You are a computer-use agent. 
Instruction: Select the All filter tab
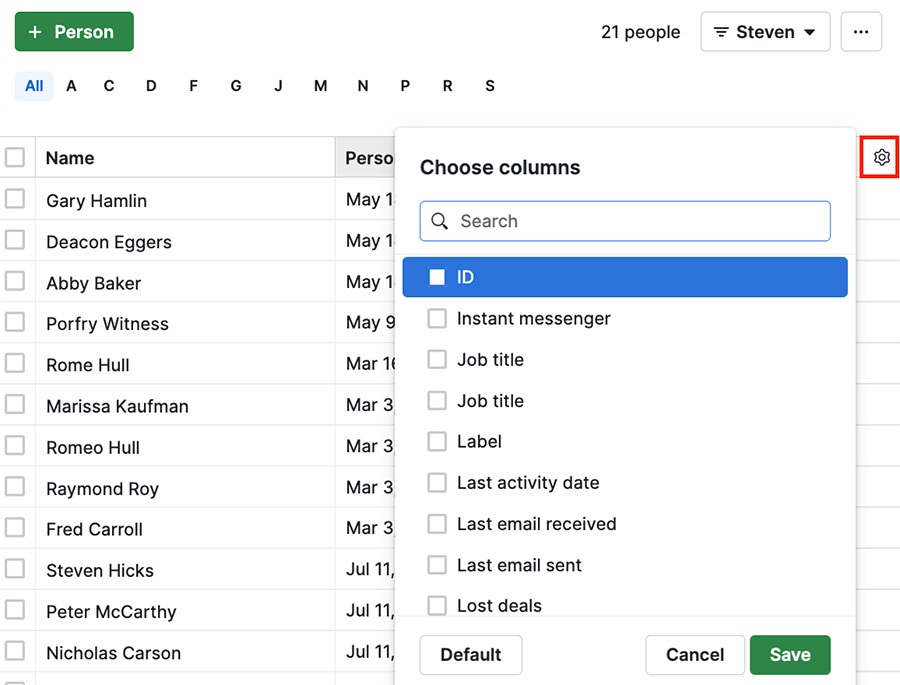[33, 86]
